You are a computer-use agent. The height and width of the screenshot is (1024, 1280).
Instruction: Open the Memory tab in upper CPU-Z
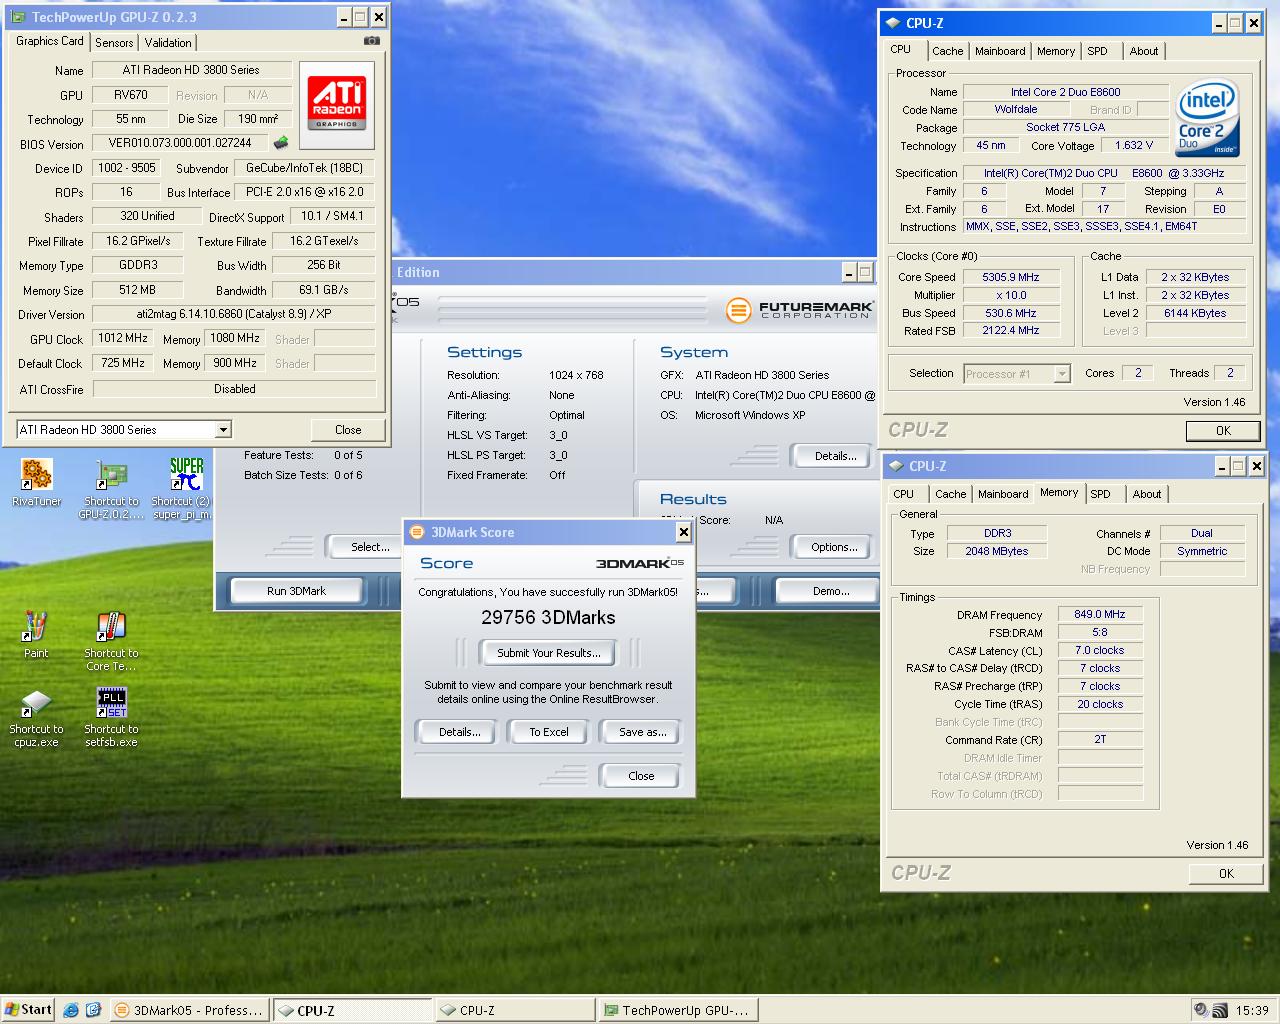pyautogui.click(x=1056, y=51)
